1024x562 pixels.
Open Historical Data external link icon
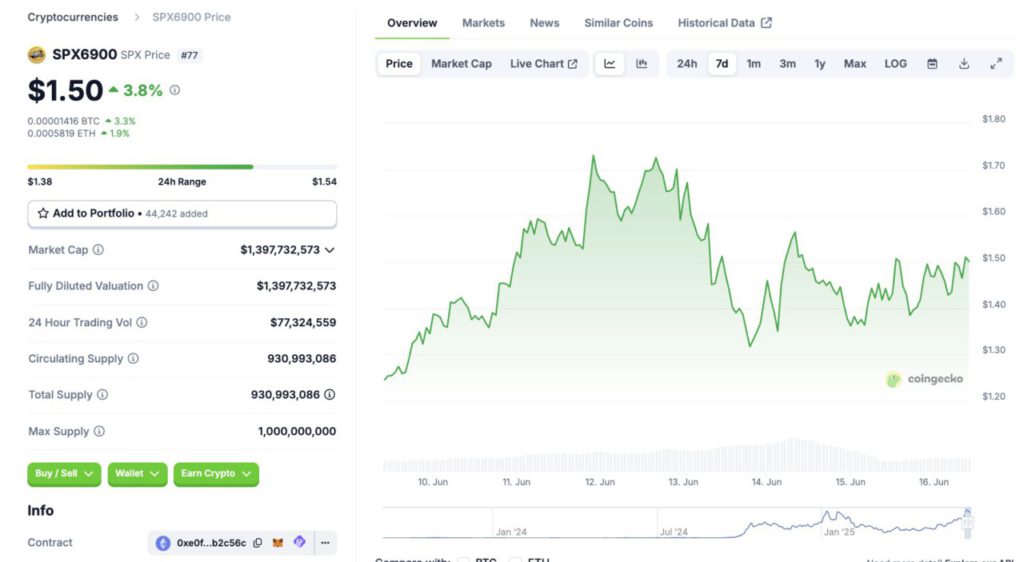pos(767,23)
